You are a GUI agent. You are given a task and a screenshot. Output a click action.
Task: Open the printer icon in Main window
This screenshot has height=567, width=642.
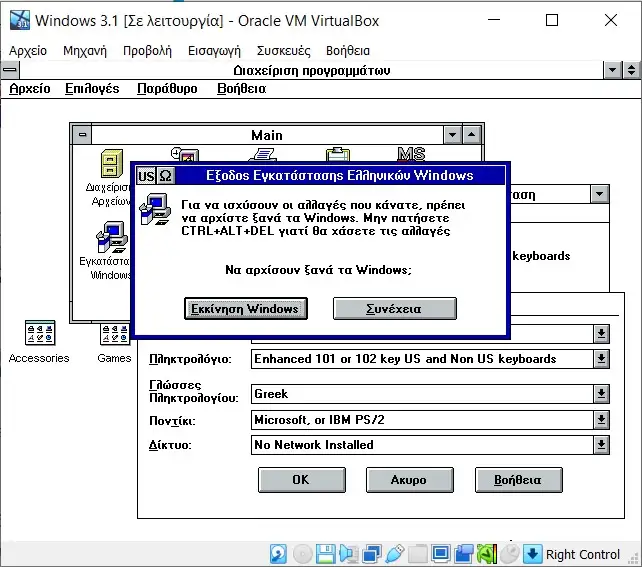[262, 154]
